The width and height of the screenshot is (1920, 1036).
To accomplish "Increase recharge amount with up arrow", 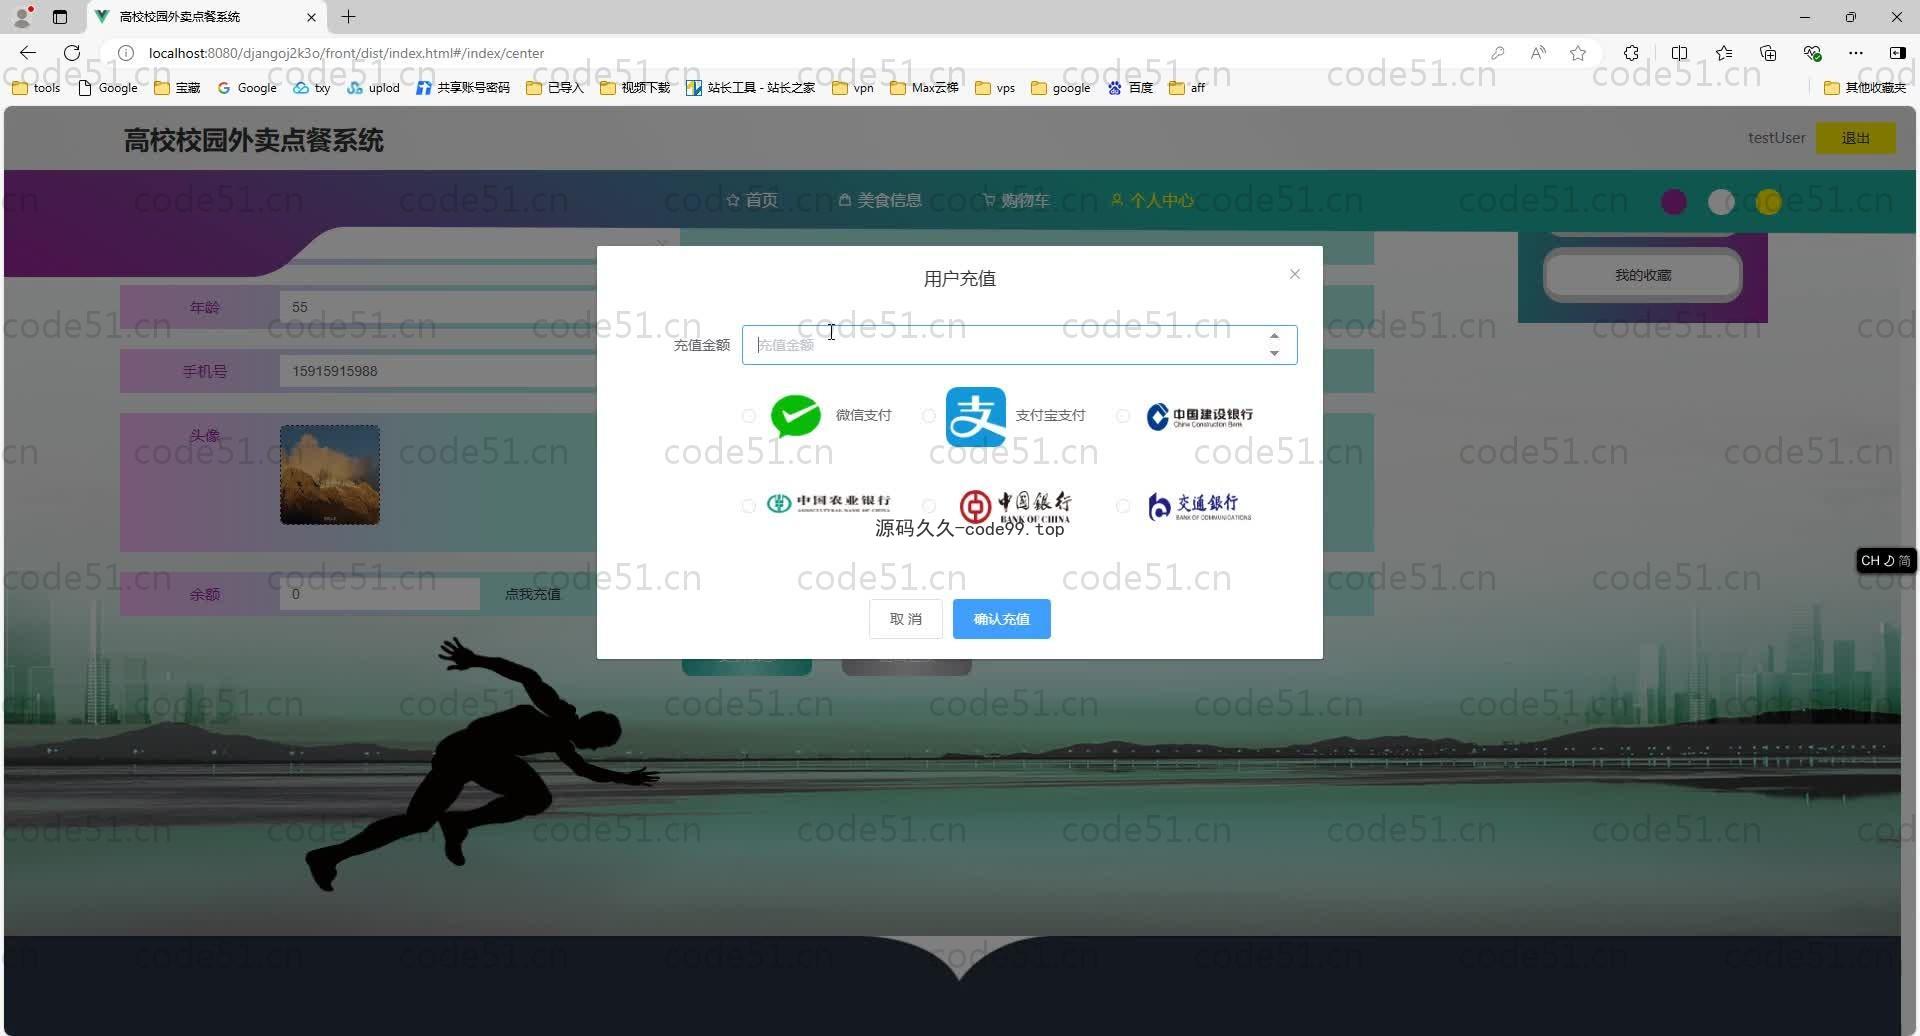I will [x=1274, y=336].
